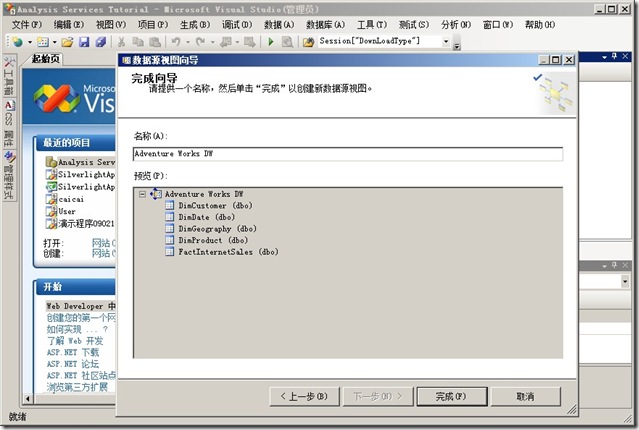Open the 文件(F) menu
Screen dimensions: 639x430
click(26, 25)
